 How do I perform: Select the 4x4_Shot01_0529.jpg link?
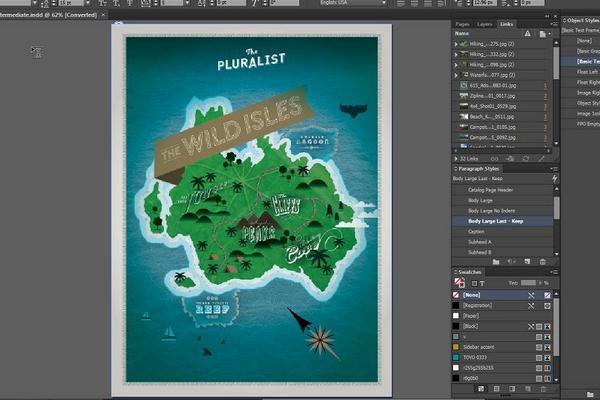point(502,106)
